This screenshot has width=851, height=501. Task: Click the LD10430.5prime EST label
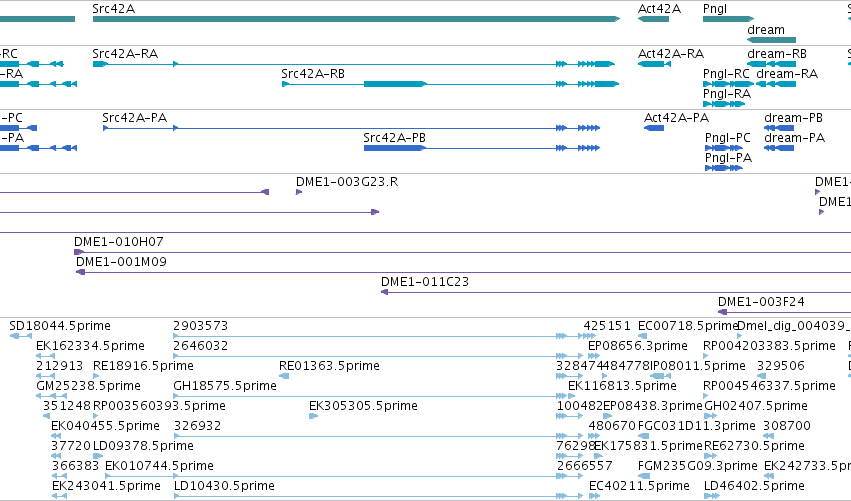[224, 486]
